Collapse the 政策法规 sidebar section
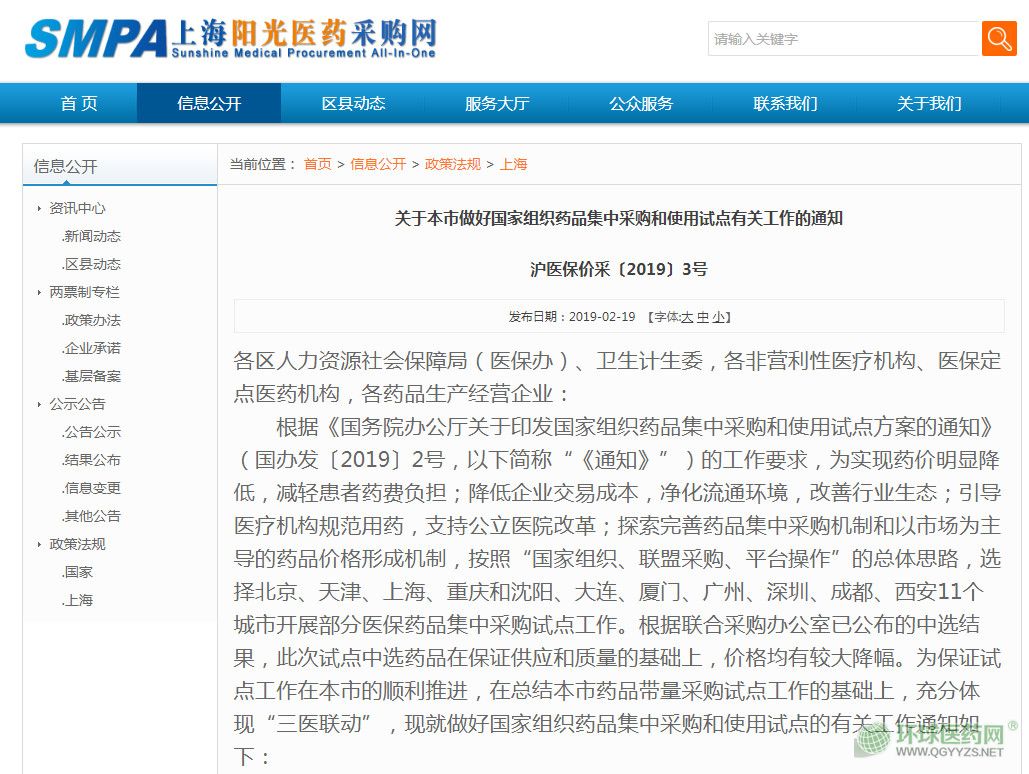Viewport: 1029px width, 774px height. (x=76, y=544)
